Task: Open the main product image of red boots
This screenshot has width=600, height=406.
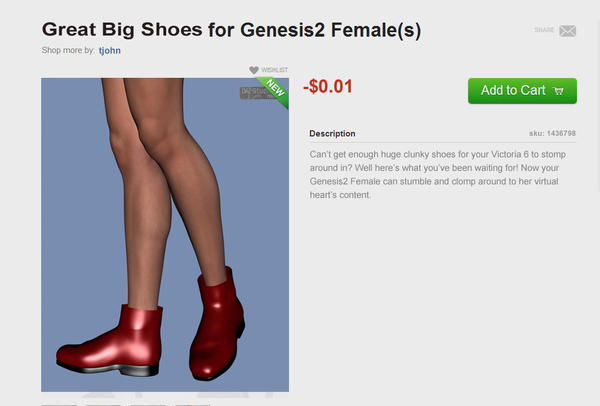Action: click(165, 235)
